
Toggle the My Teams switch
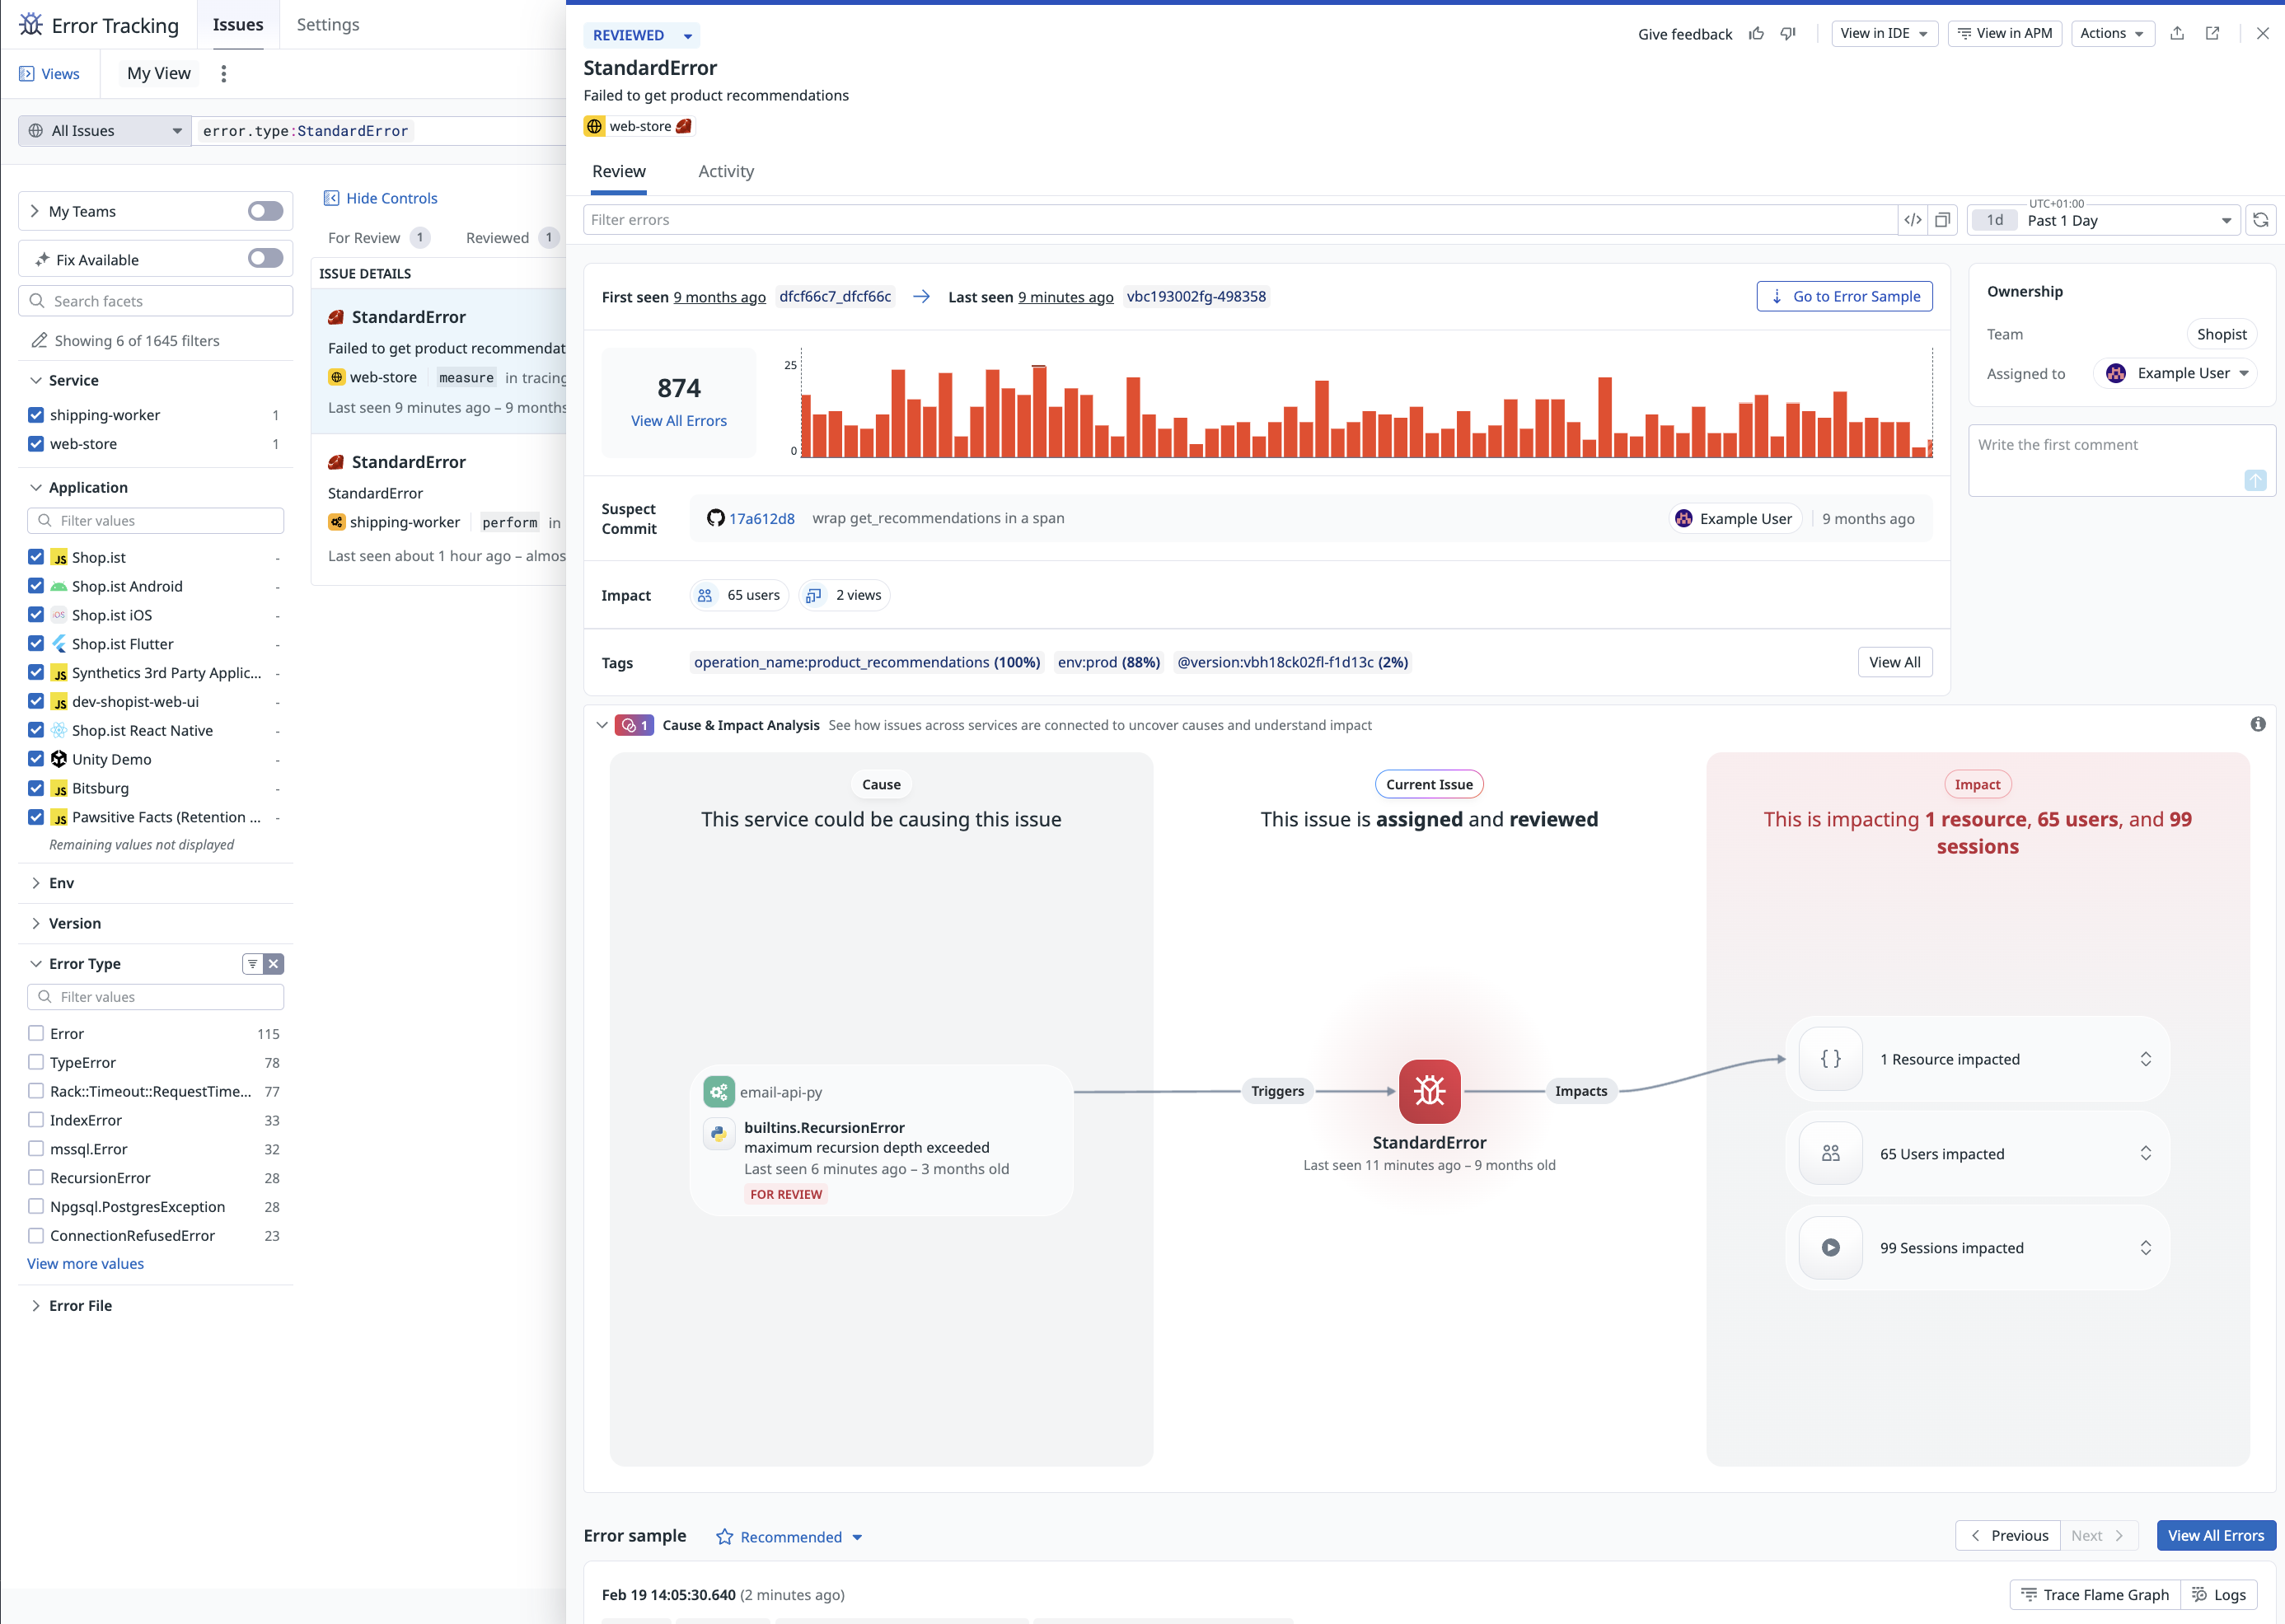(265, 211)
